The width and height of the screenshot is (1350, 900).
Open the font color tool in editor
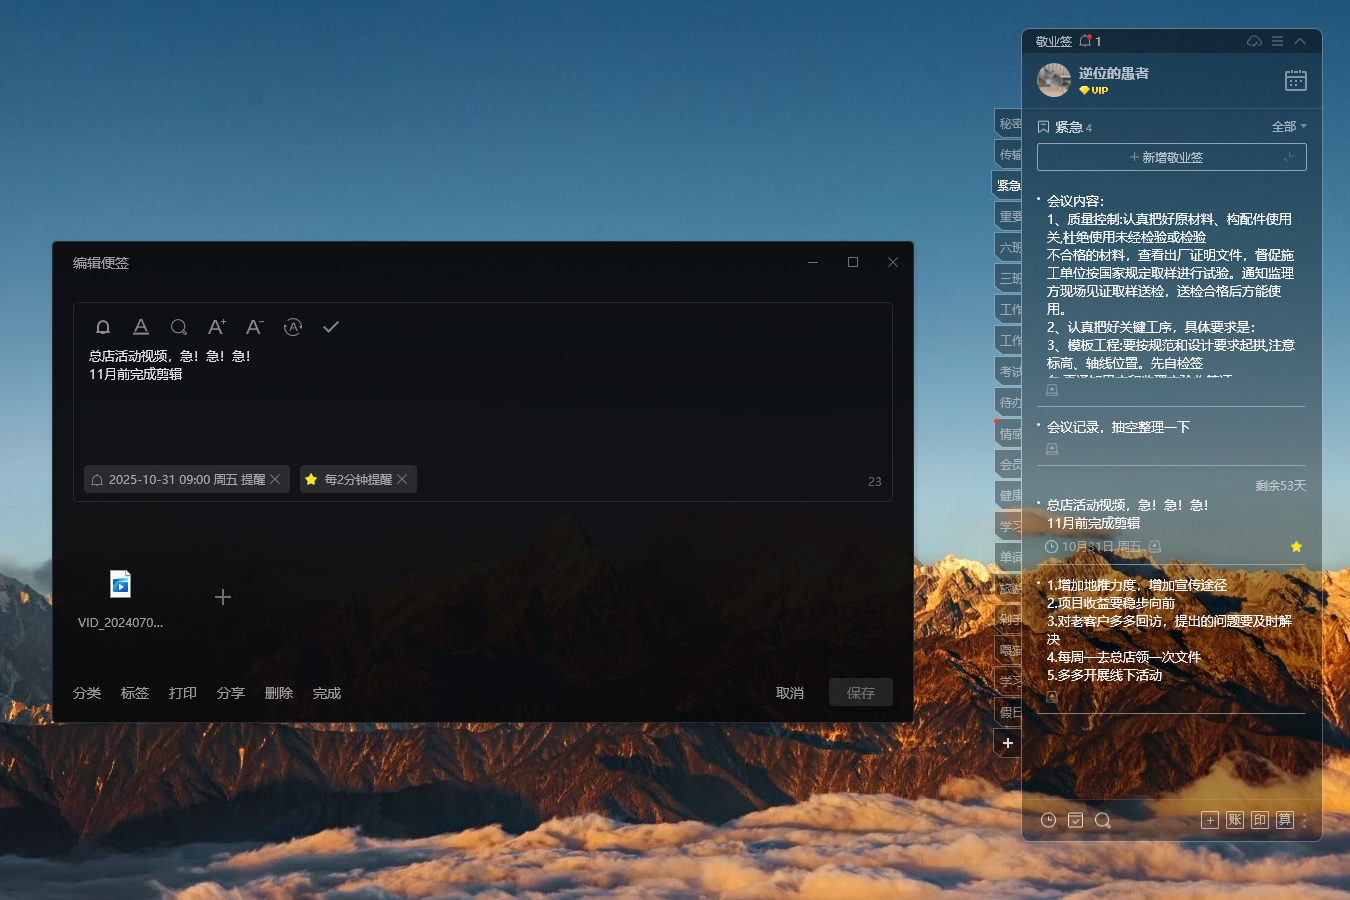(x=141, y=327)
